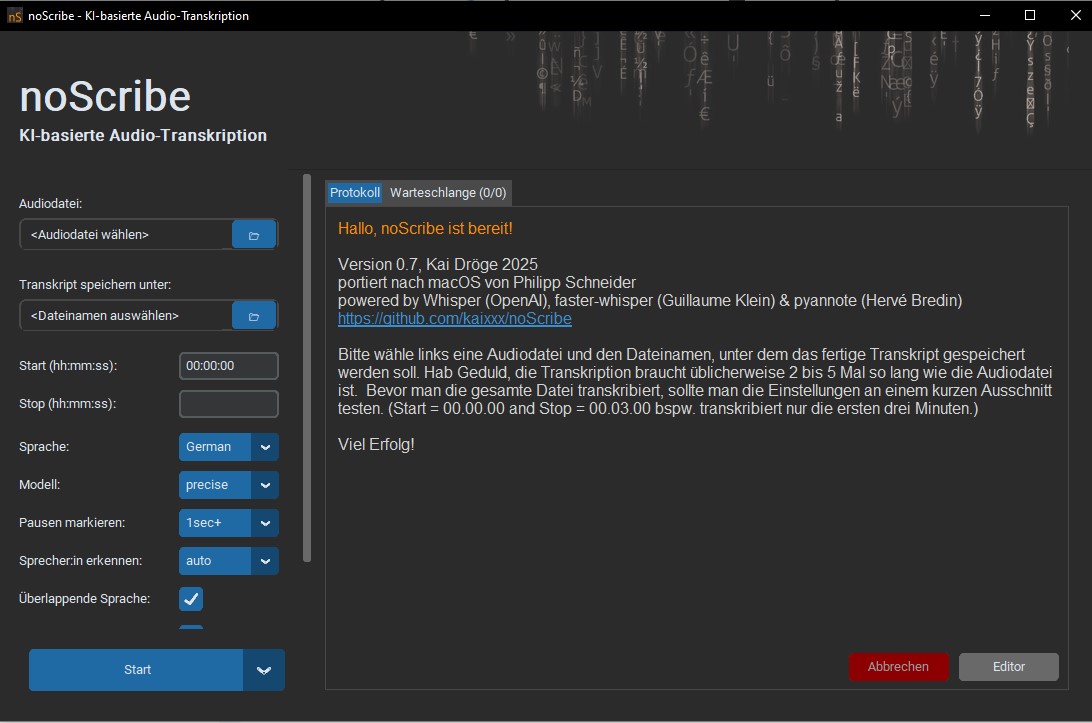Toggle the Überlappende Sprache checkbox
The height and width of the screenshot is (723, 1092).
click(191, 599)
